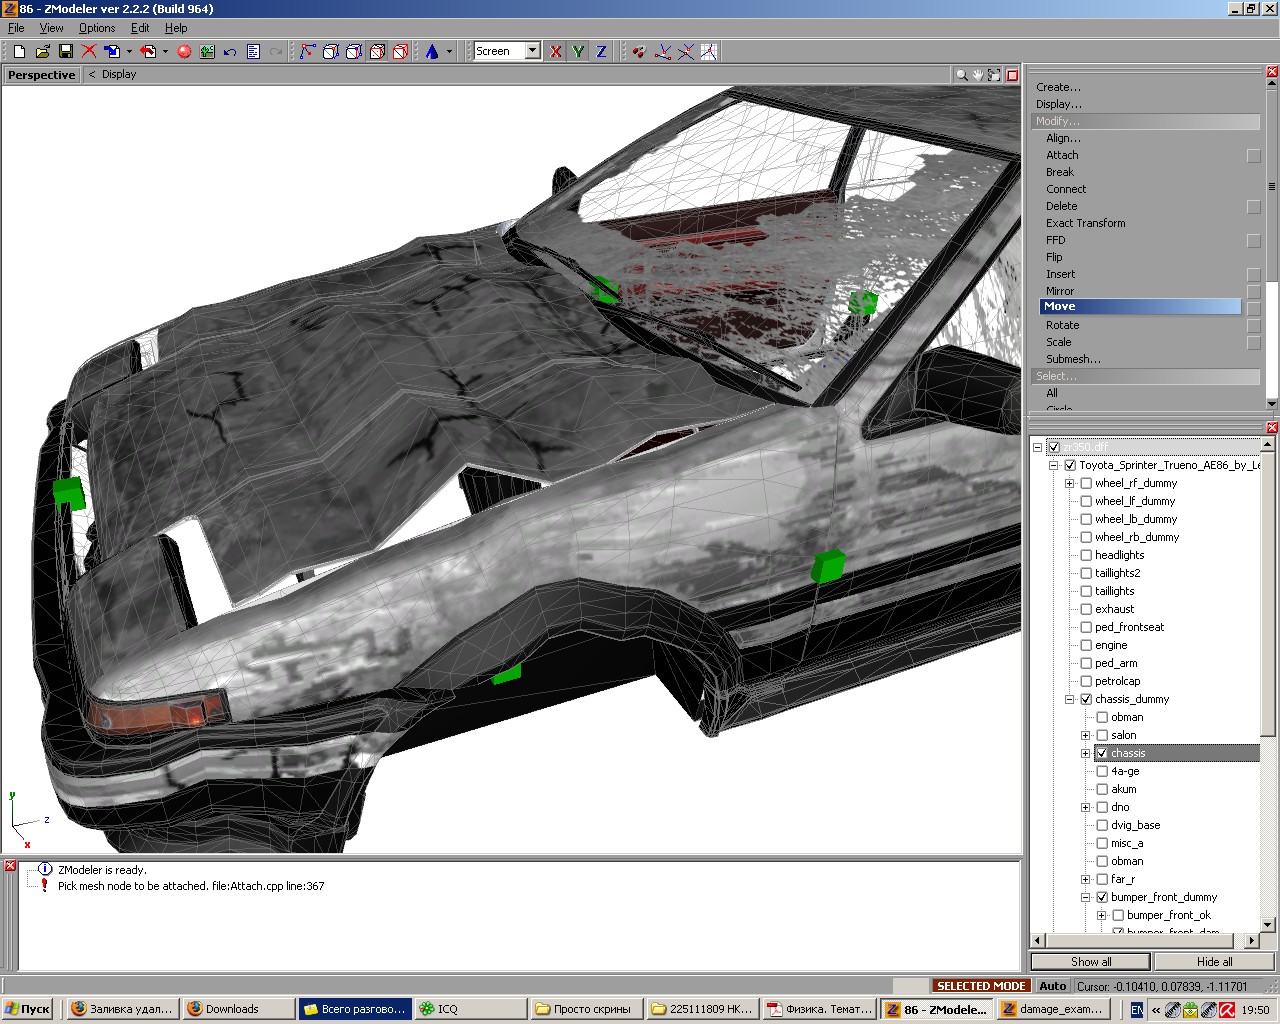Click the crossed blue axes toolbar icon
The image size is (1280, 1024).
tap(686, 51)
